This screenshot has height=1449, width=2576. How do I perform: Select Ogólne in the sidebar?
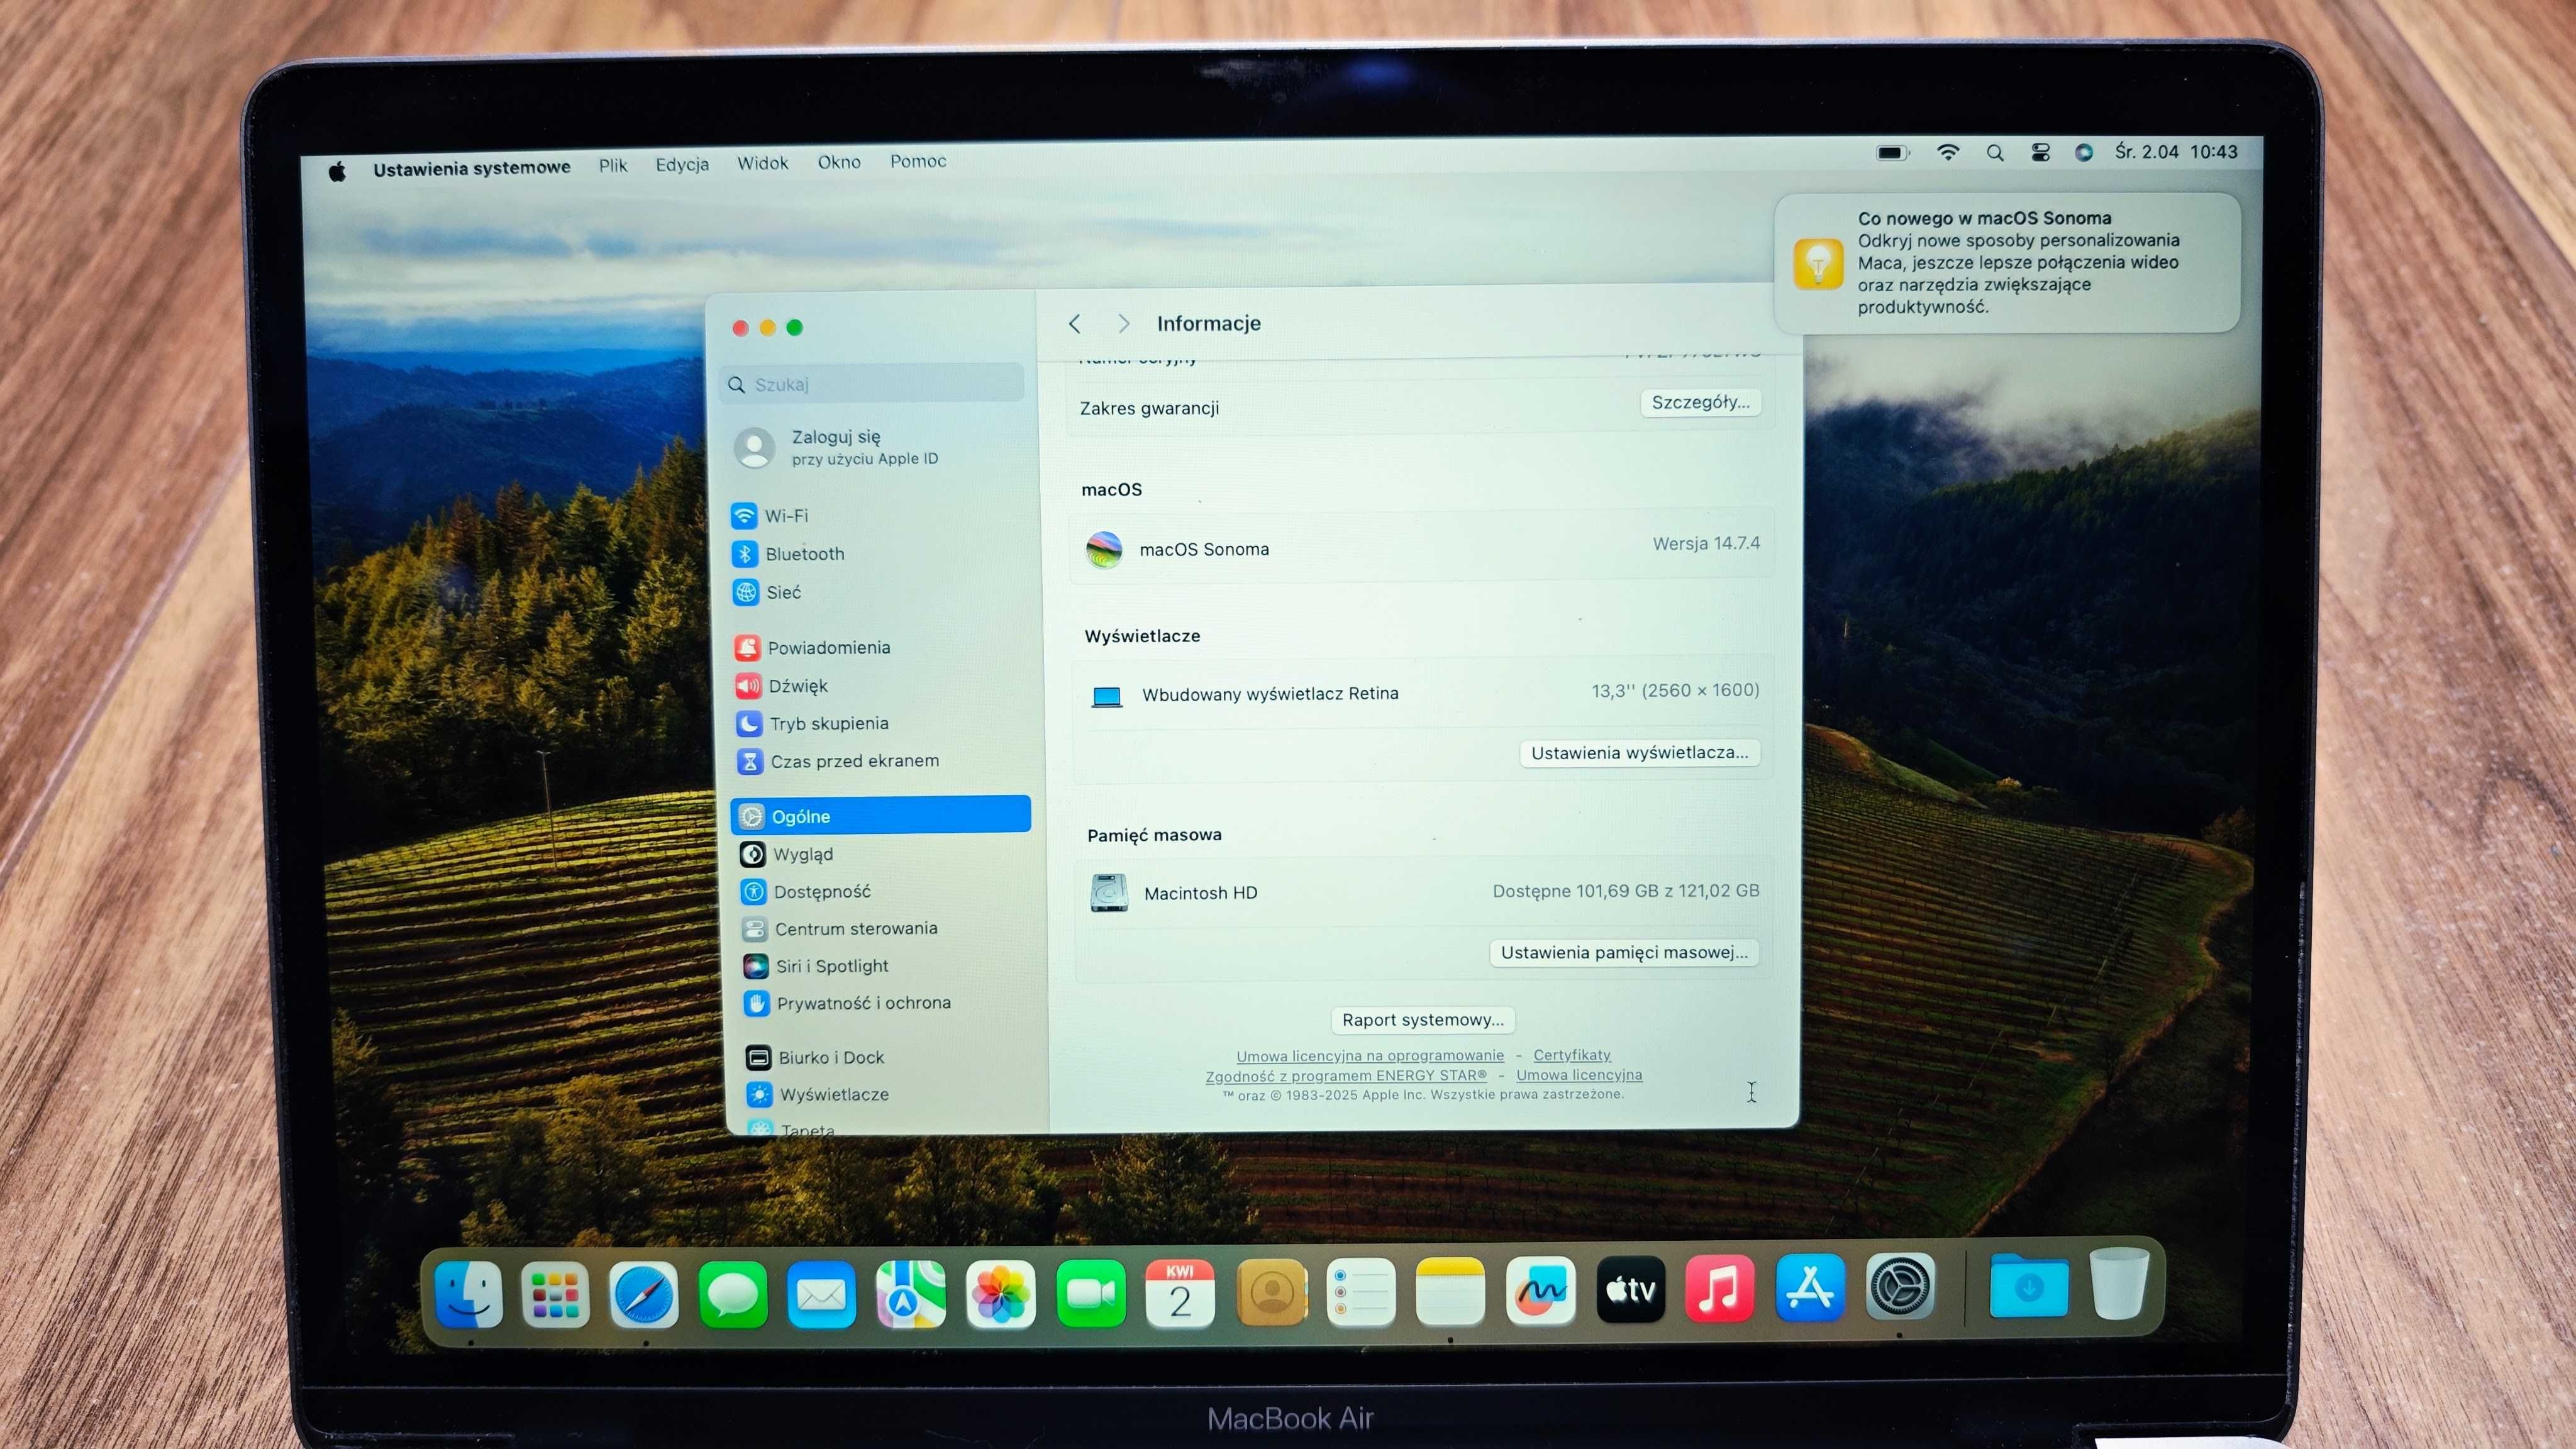click(881, 815)
